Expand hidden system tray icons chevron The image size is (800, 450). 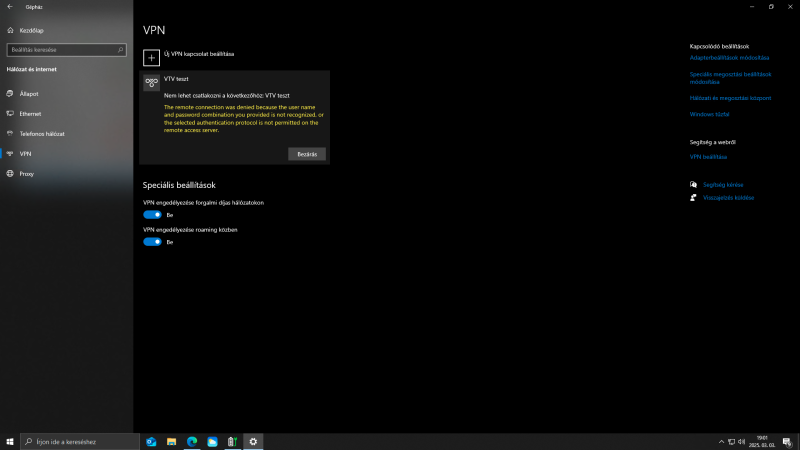coord(721,442)
